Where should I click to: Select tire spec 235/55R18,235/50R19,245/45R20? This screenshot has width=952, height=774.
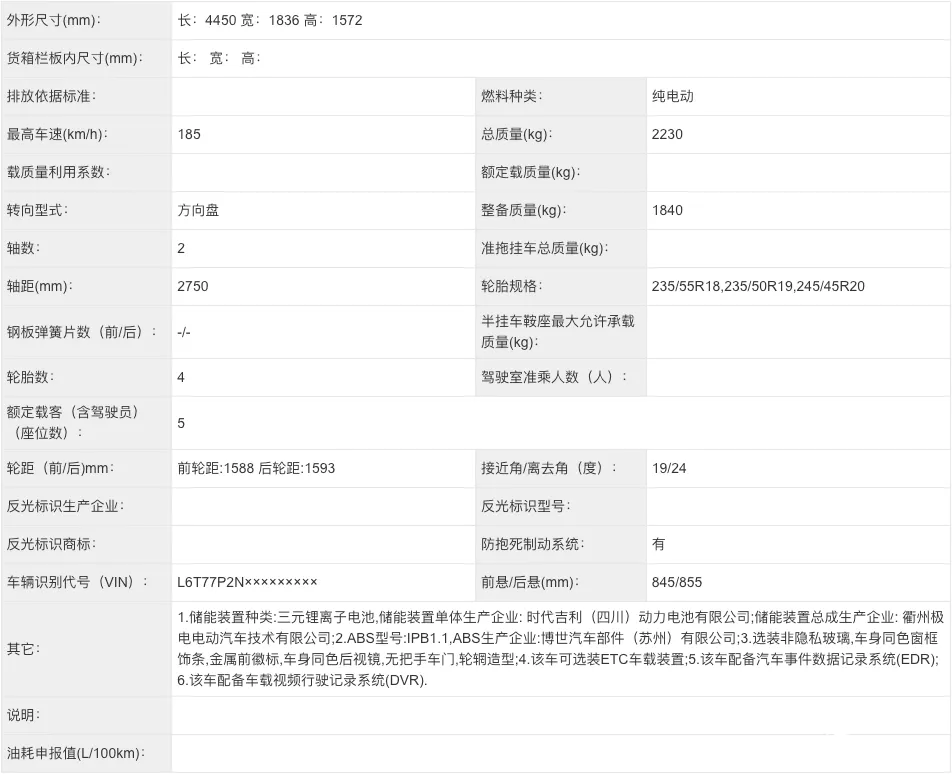(x=758, y=287)
